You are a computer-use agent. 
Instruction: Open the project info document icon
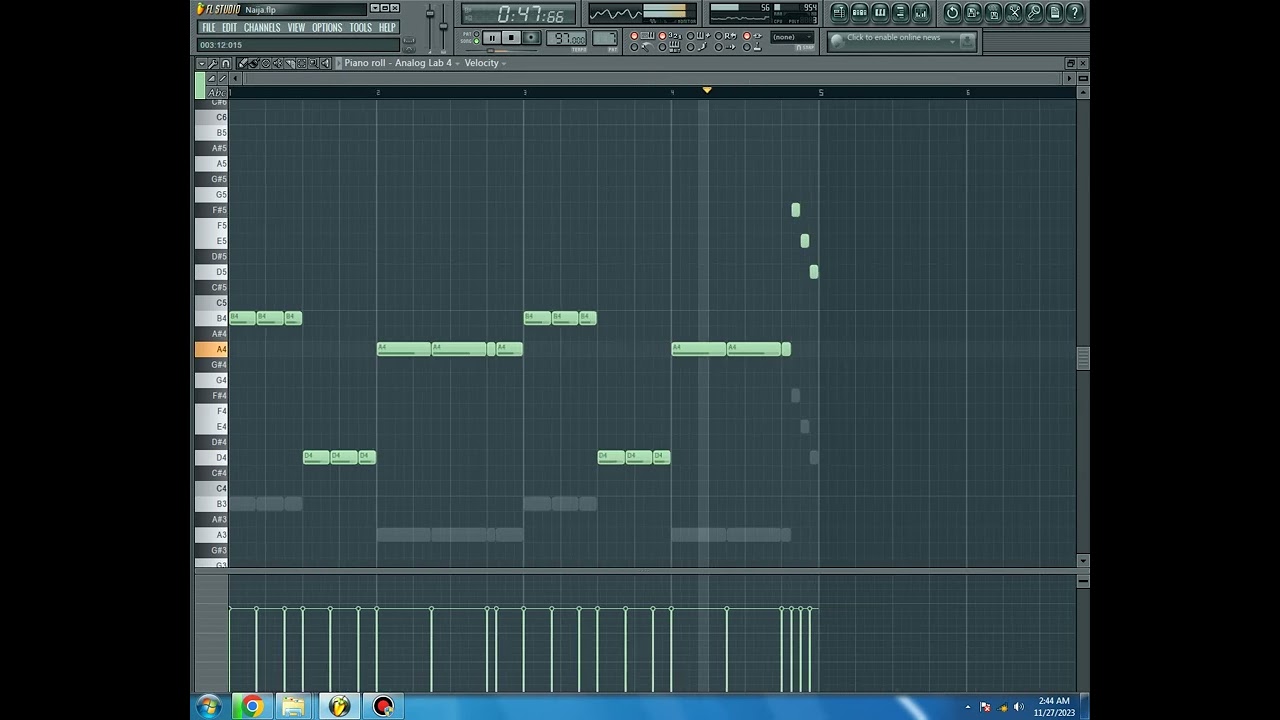point(1054,13)
